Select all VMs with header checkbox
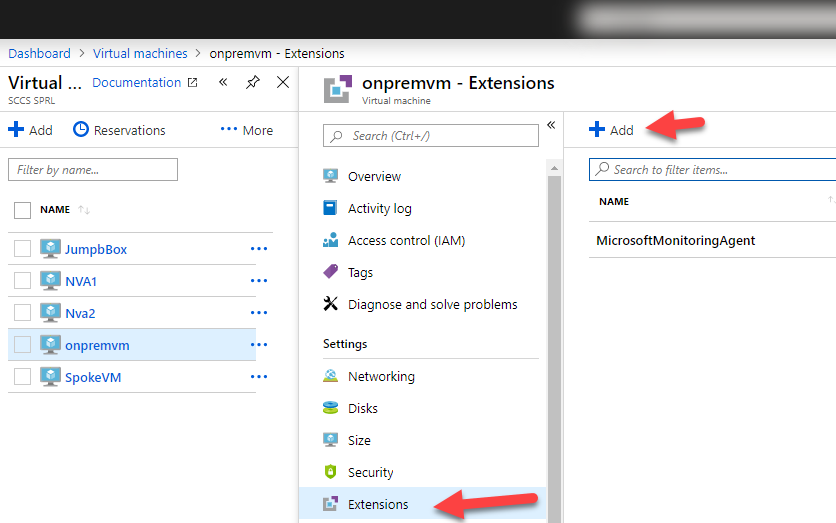 point(23,210)
